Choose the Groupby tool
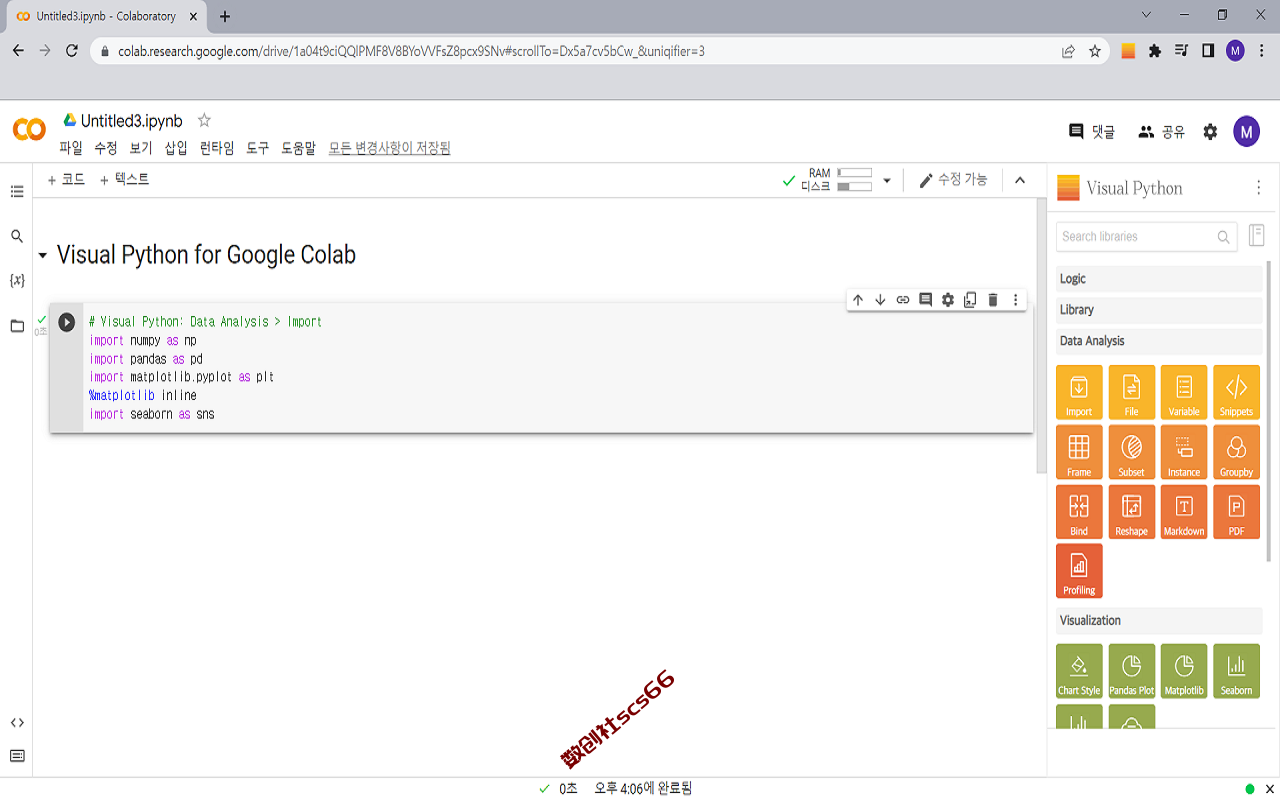 coord(1236,452)
